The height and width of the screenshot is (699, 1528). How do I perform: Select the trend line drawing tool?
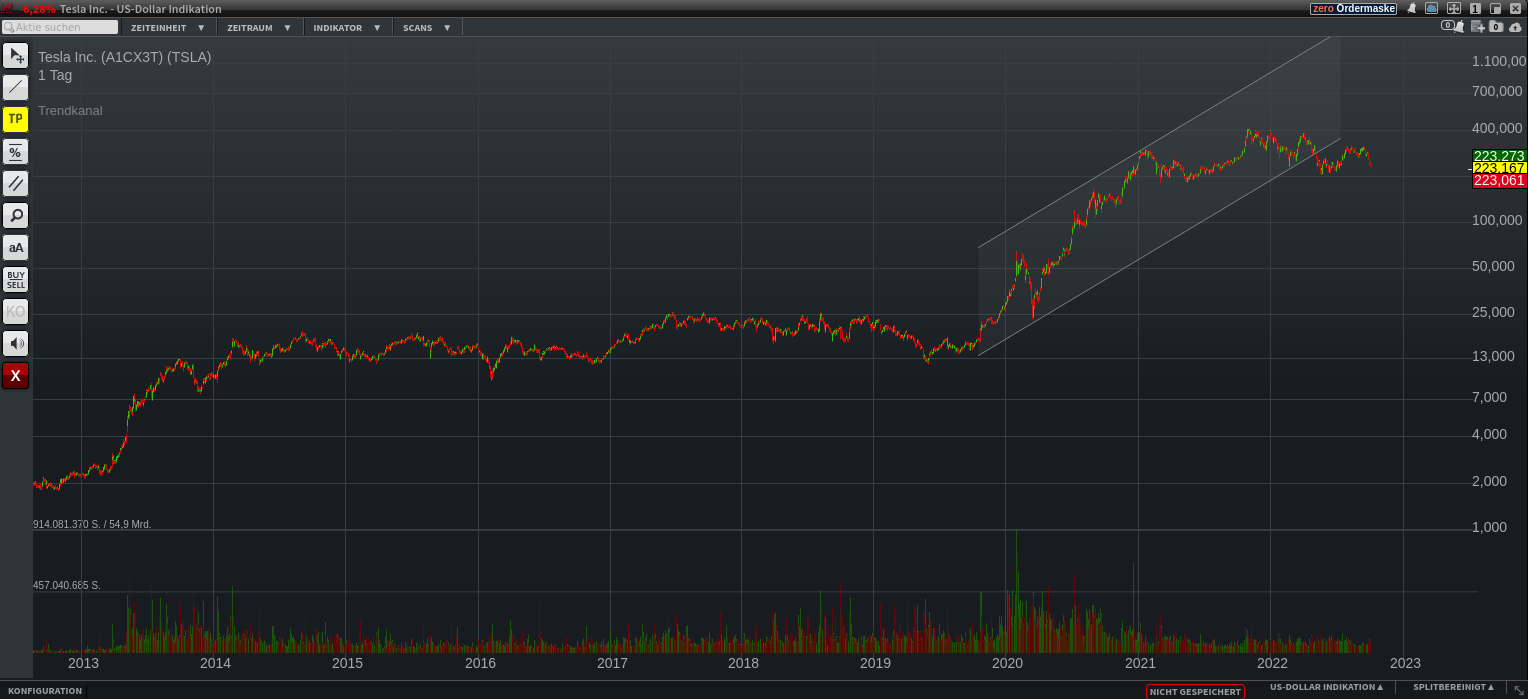tap(15, 87)
